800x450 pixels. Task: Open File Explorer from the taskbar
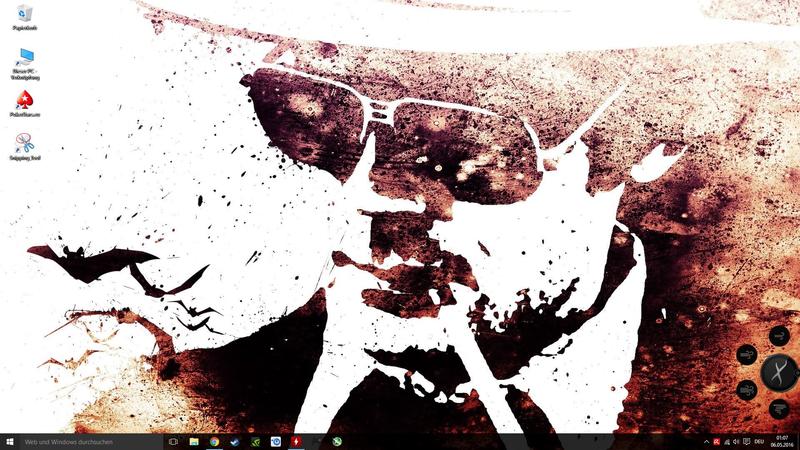(x=194, y=442)
